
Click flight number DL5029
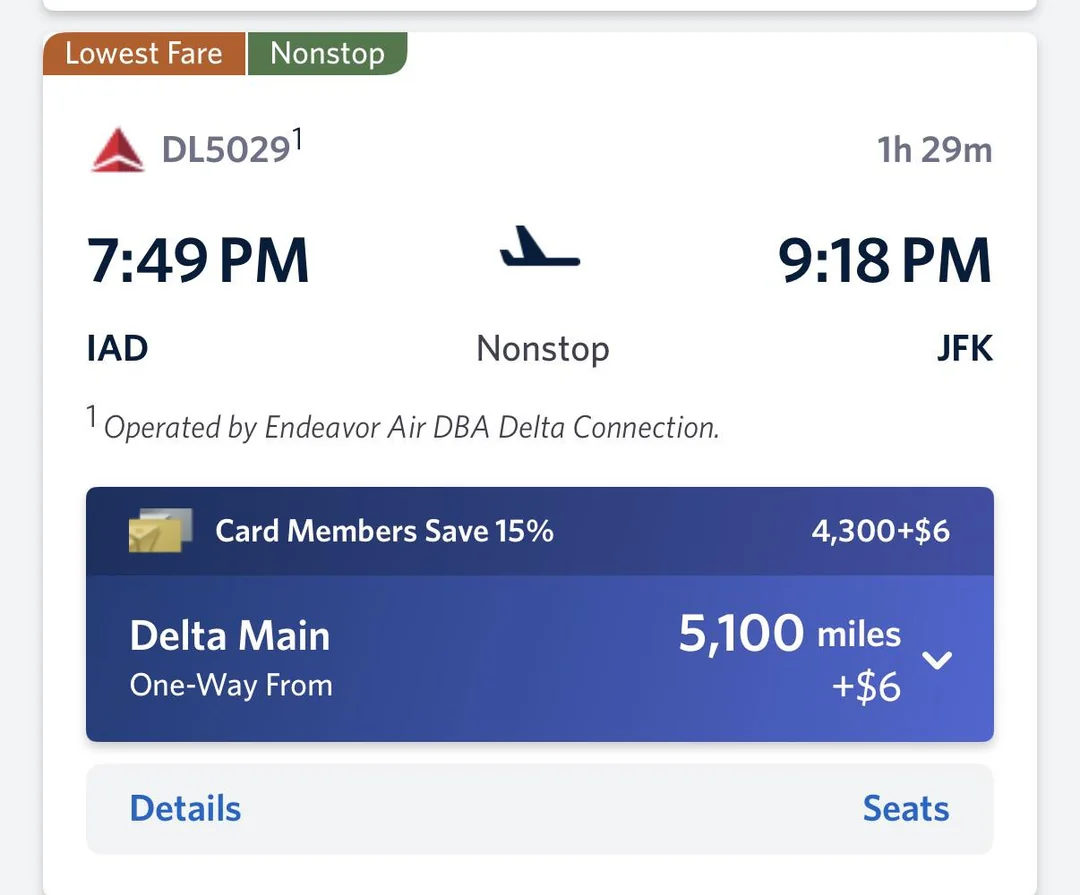pyautogui.click(x=226, y=150)
